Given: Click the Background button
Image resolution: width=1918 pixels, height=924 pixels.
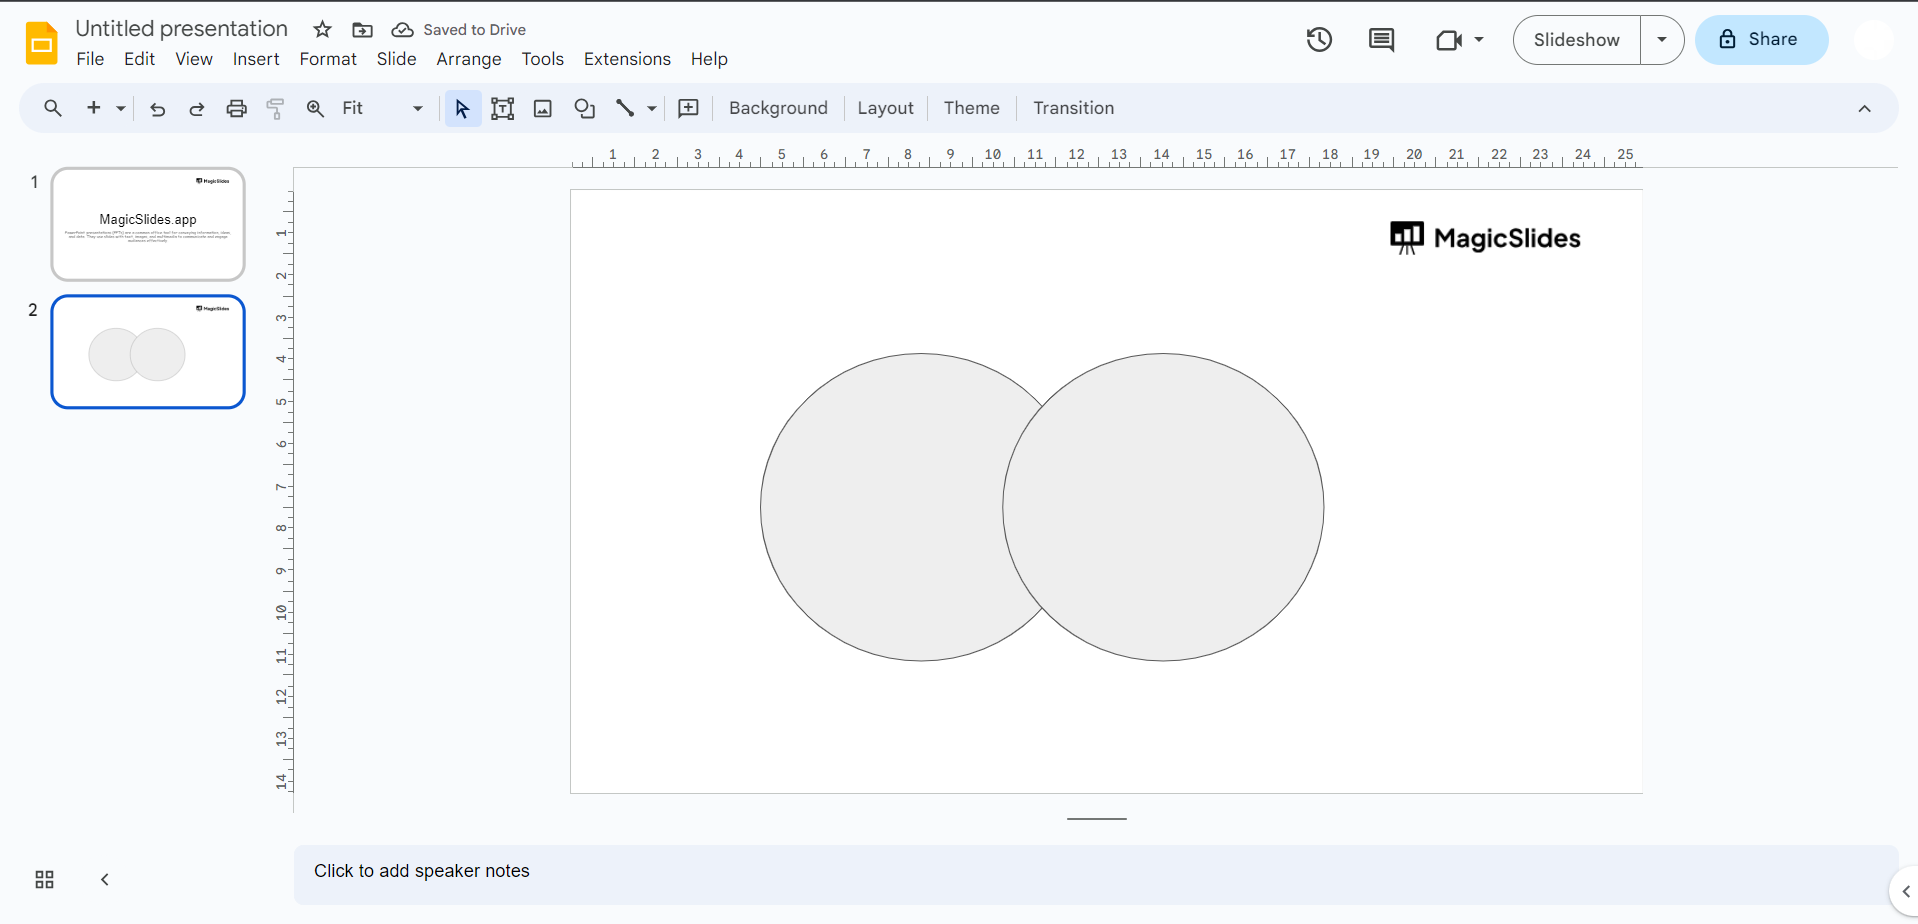Looking at the screenshot, I should [x=778, y=109].
